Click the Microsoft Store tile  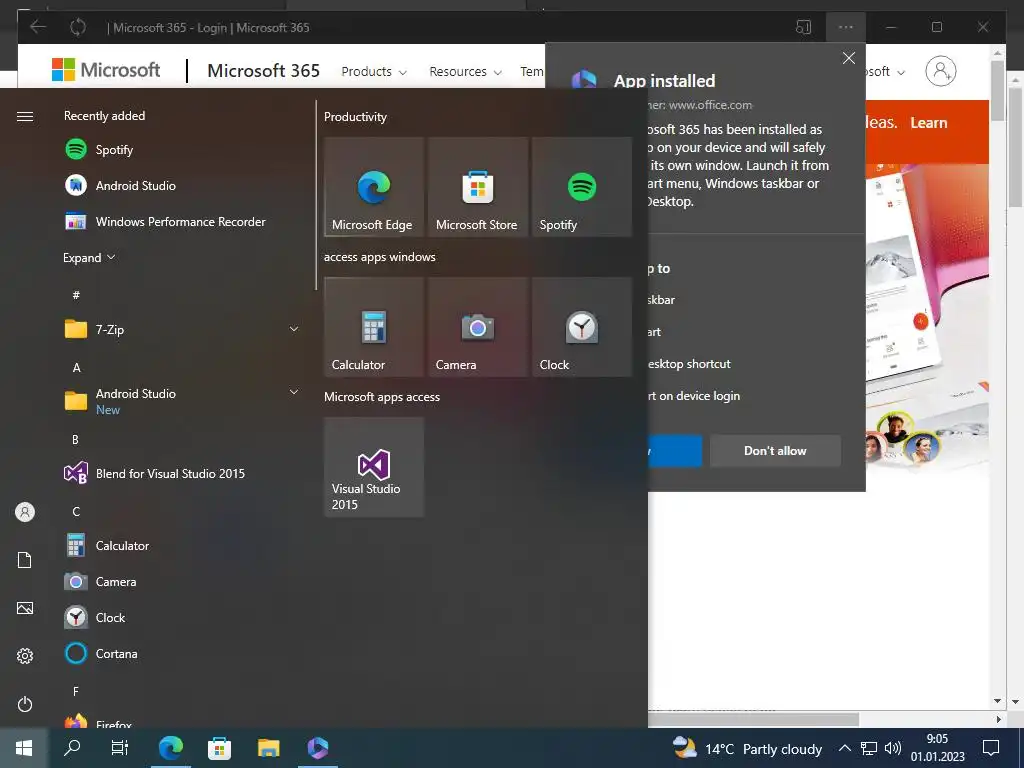coord(477,187)
